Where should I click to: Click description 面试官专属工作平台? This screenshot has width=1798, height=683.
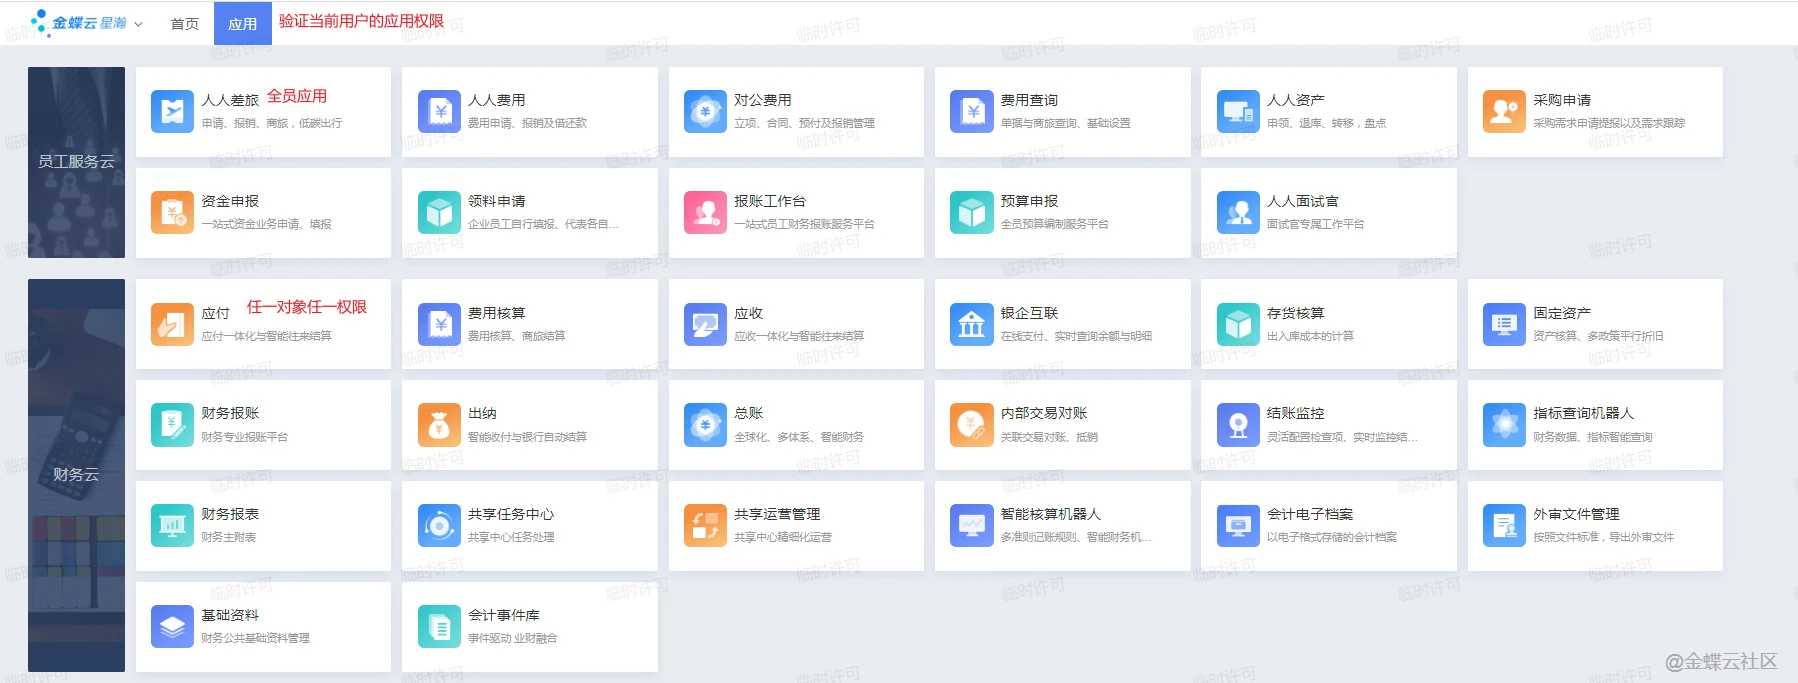pos(1315,224)
